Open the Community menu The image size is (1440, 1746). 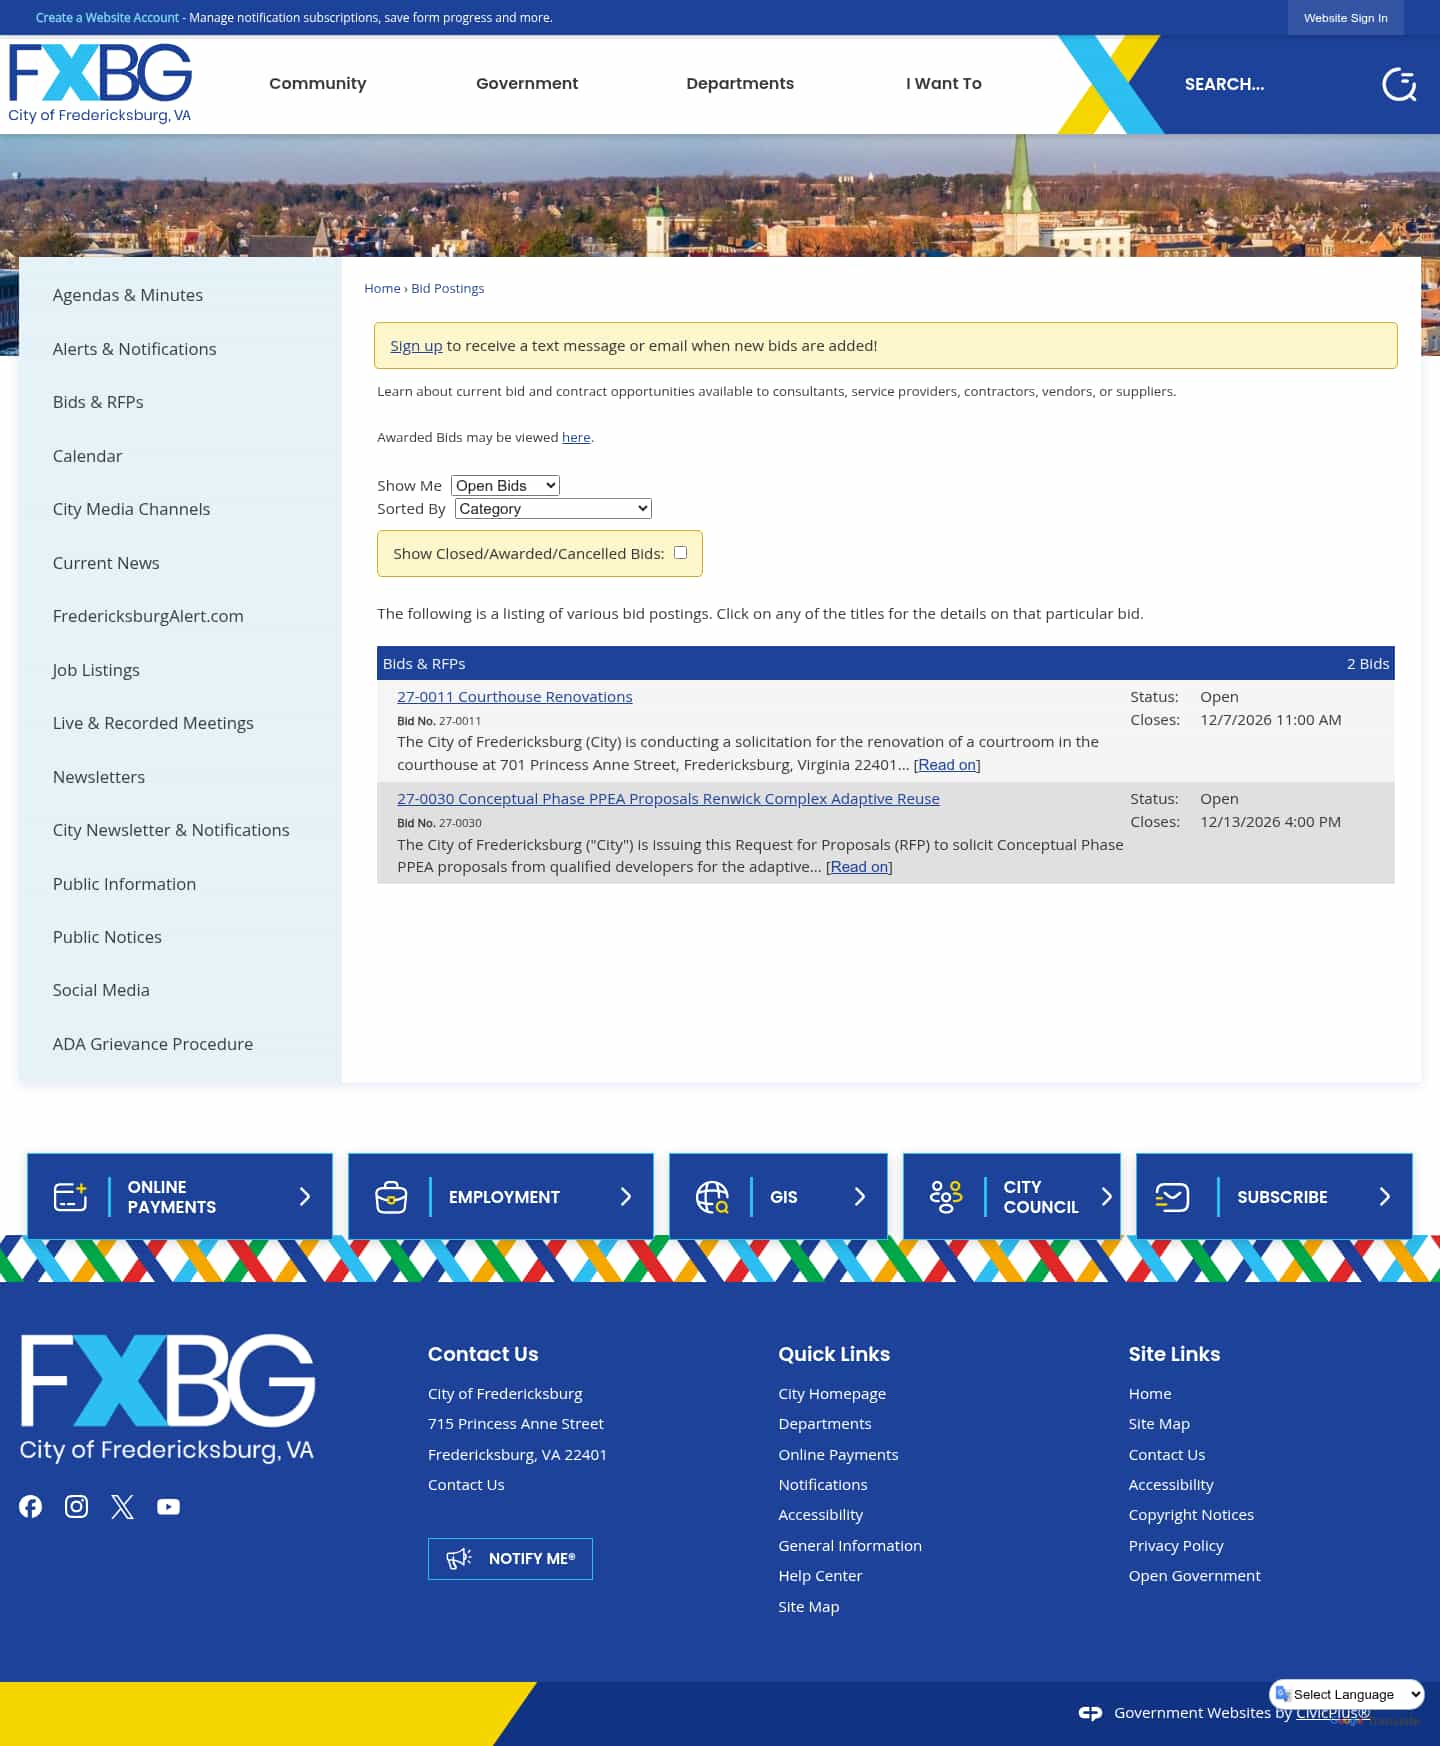pyautogui.click(x=318, y=83)
